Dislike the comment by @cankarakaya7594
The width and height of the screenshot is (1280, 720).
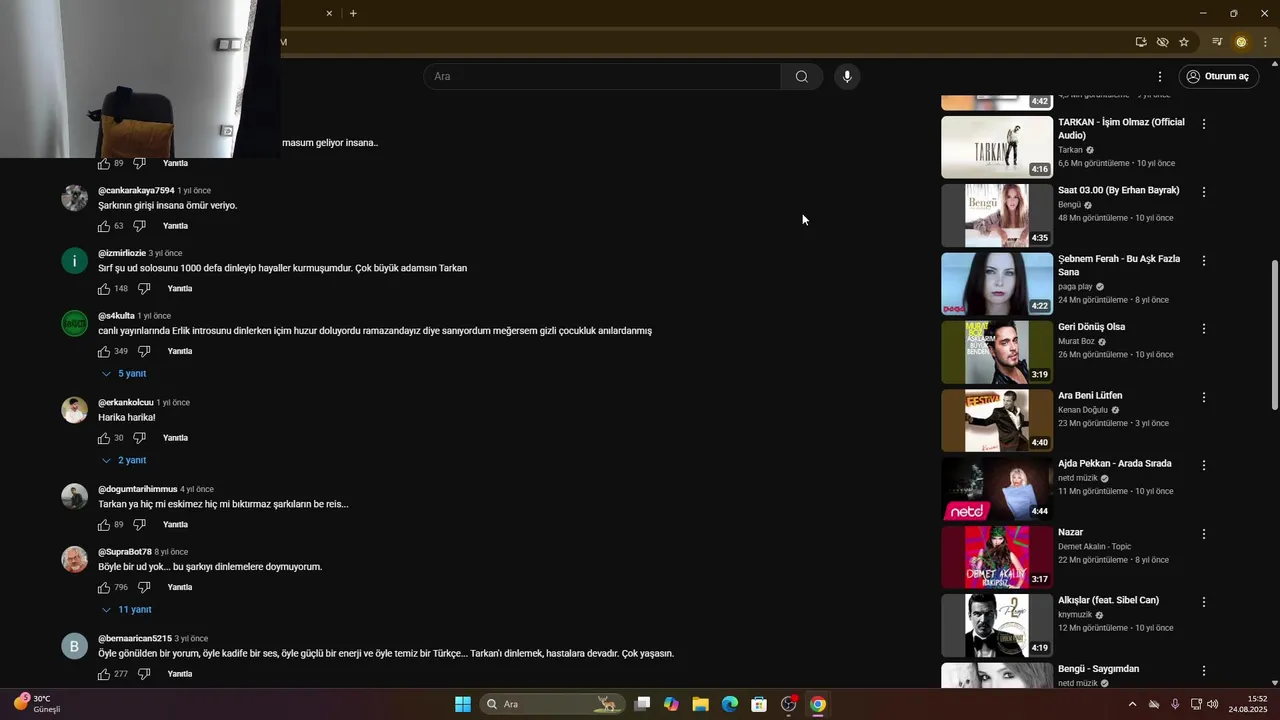139,226
